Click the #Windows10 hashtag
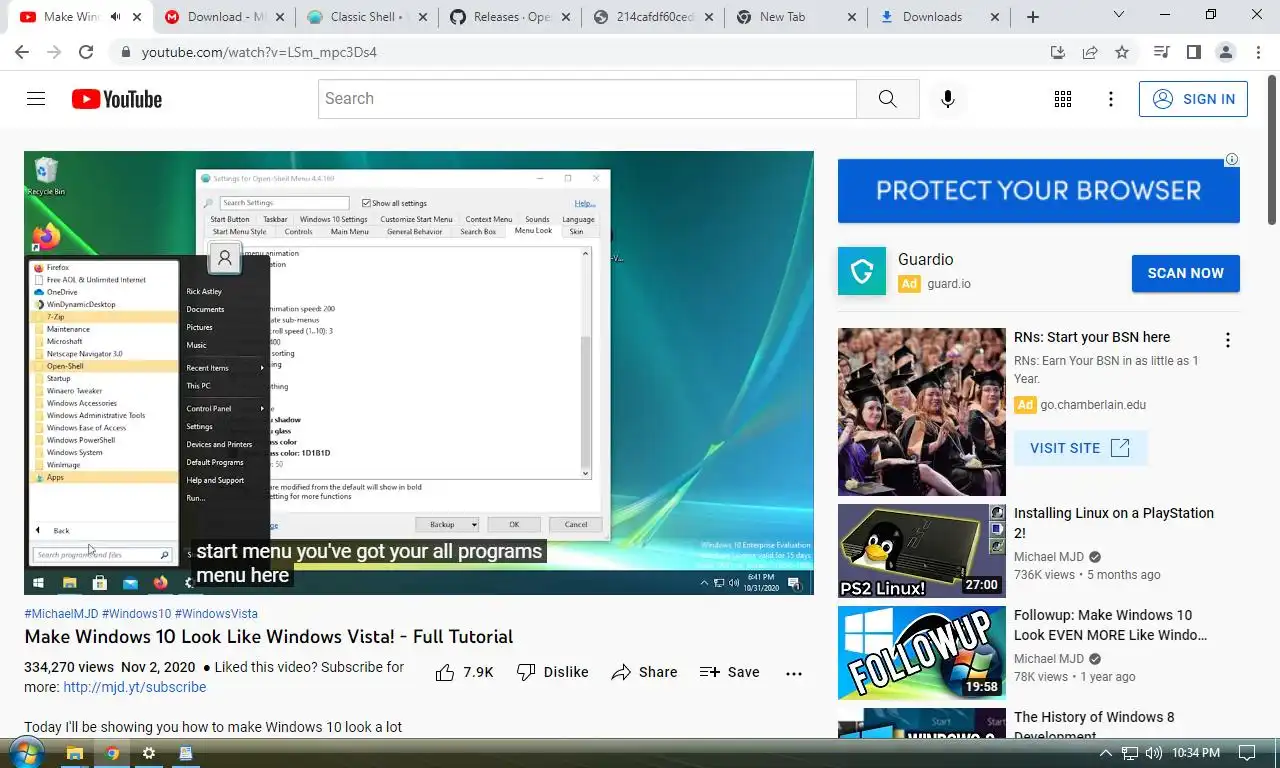This screenshot has height=768, width=1280. tap(136, 614)
